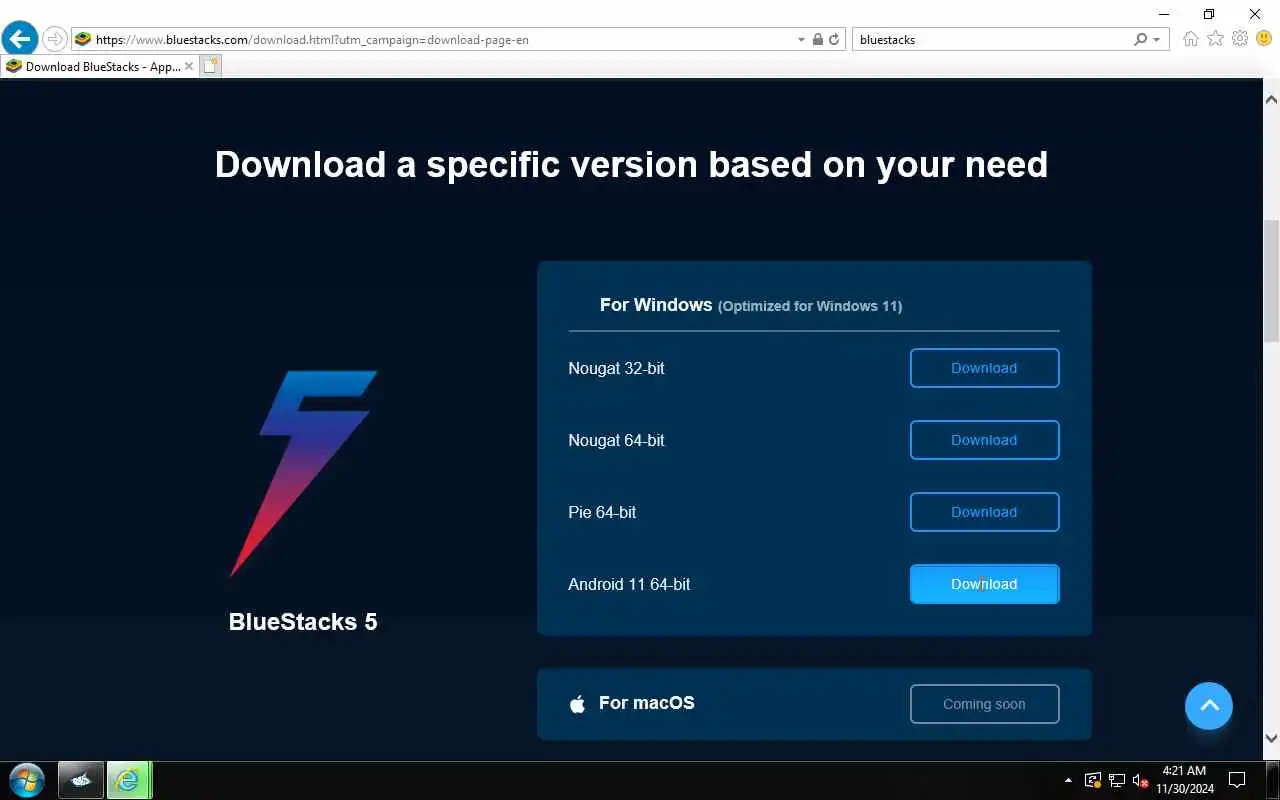Click the network tray icon
Screen dimensions: 1280x800
point(1117,780)
